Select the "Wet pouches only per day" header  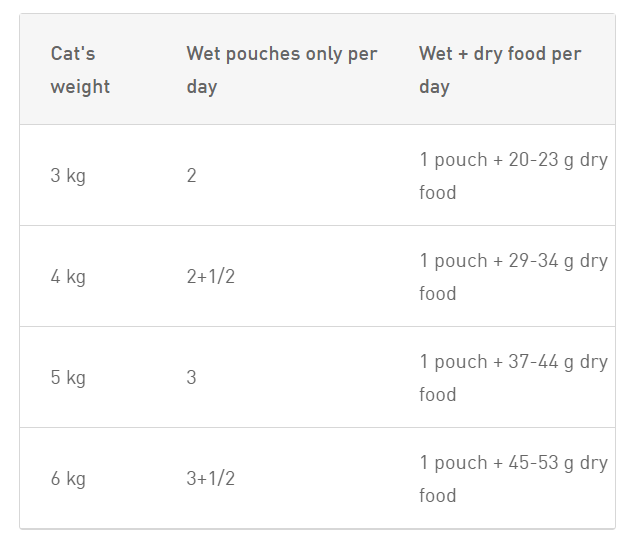pos(282,70)
